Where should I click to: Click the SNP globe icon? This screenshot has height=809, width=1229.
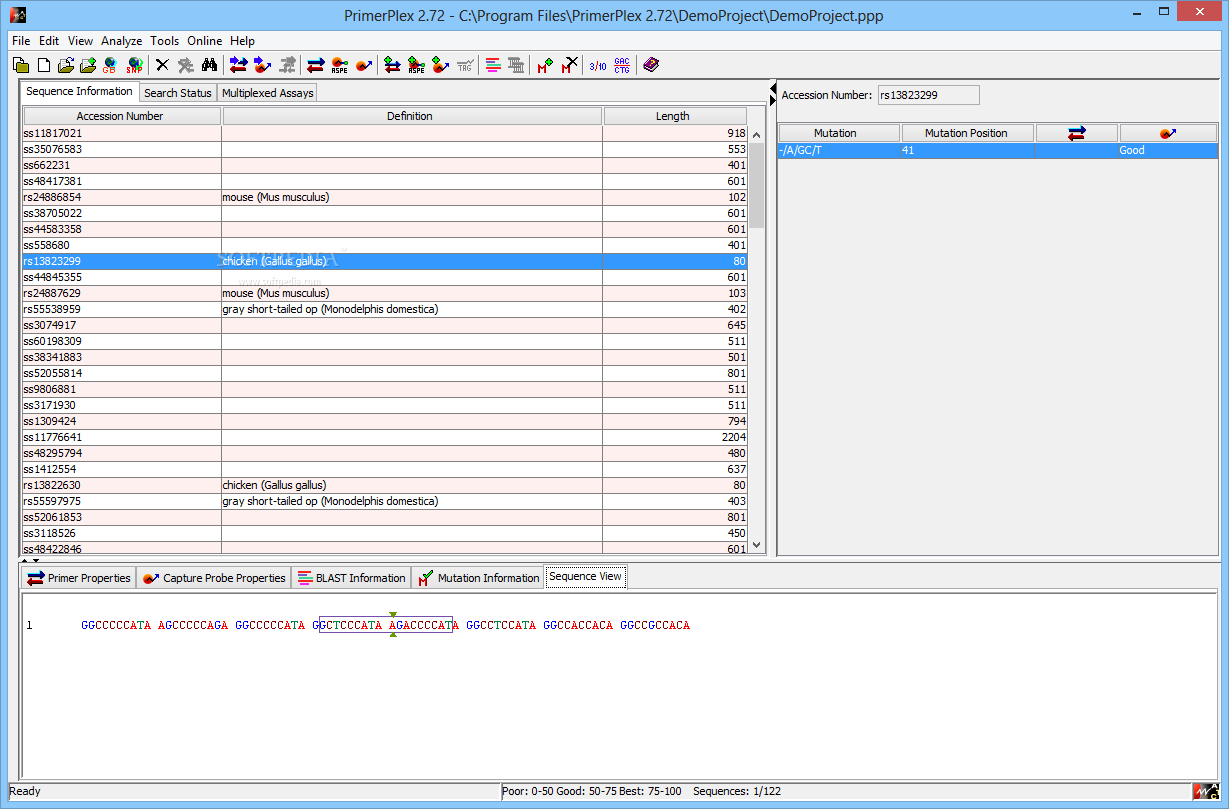[134, 65]
